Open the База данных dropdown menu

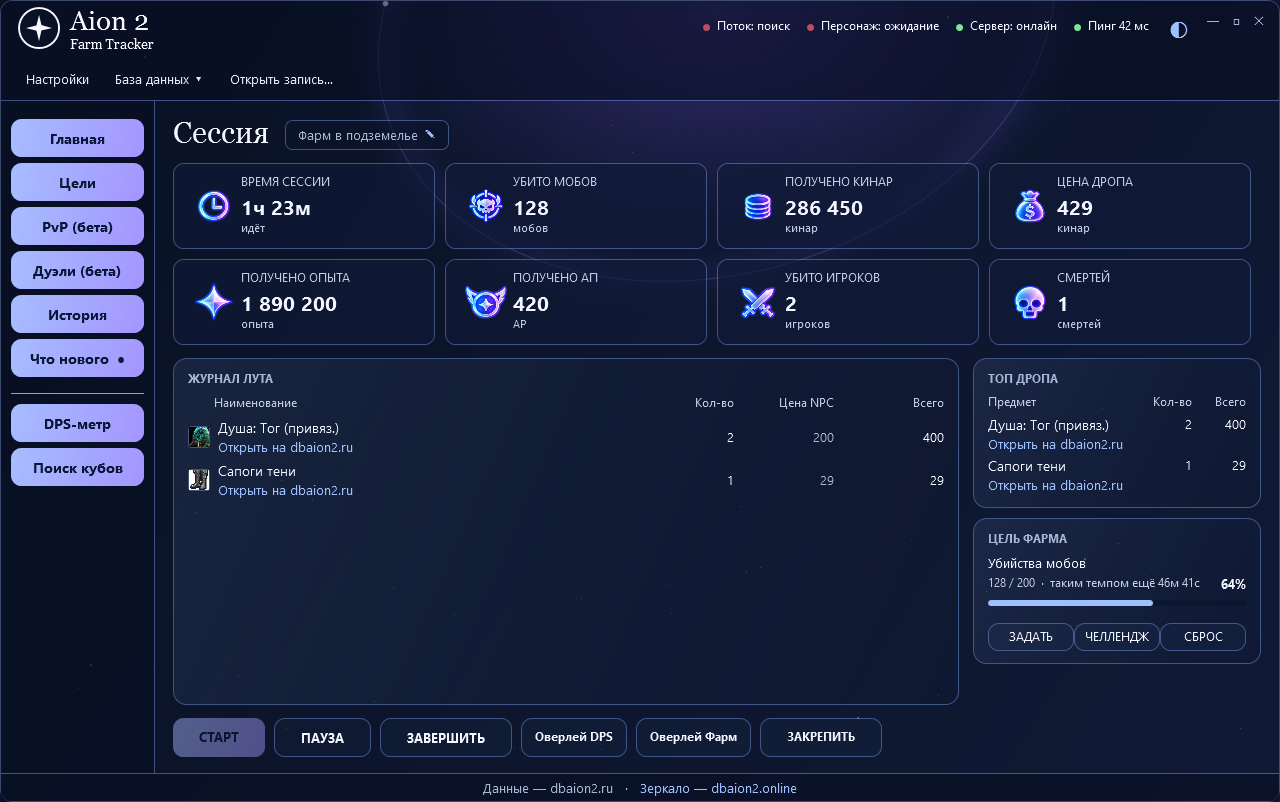point(159,79)
